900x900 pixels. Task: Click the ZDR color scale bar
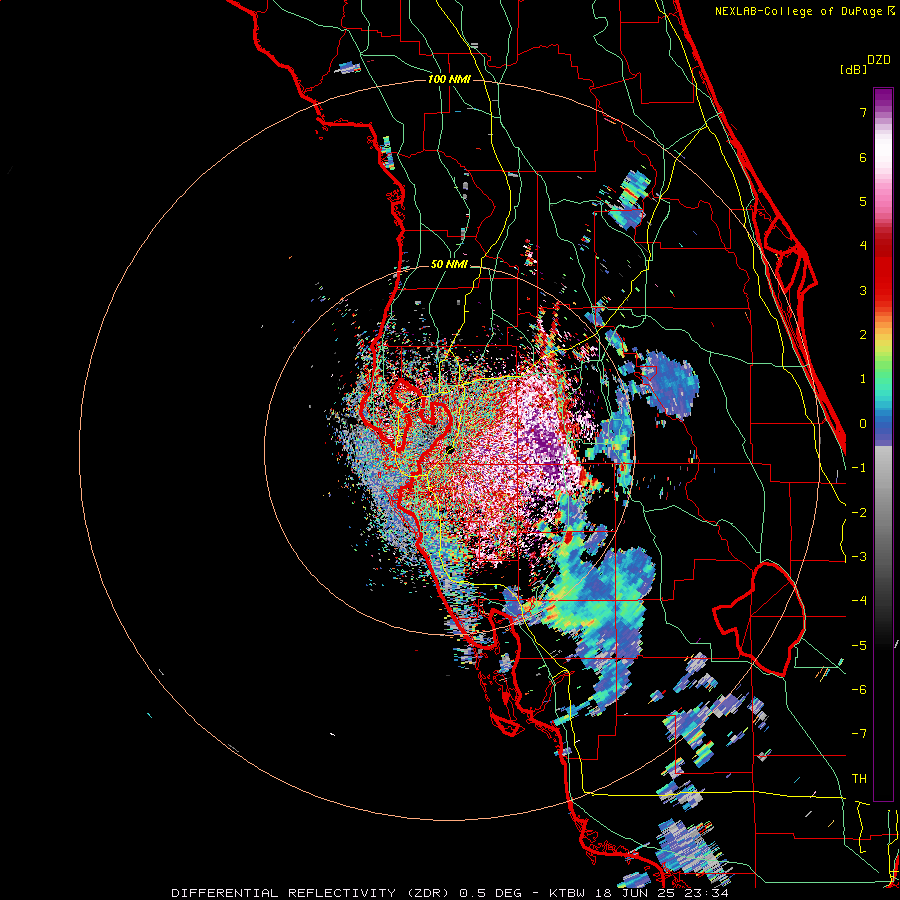coord(883,444)
